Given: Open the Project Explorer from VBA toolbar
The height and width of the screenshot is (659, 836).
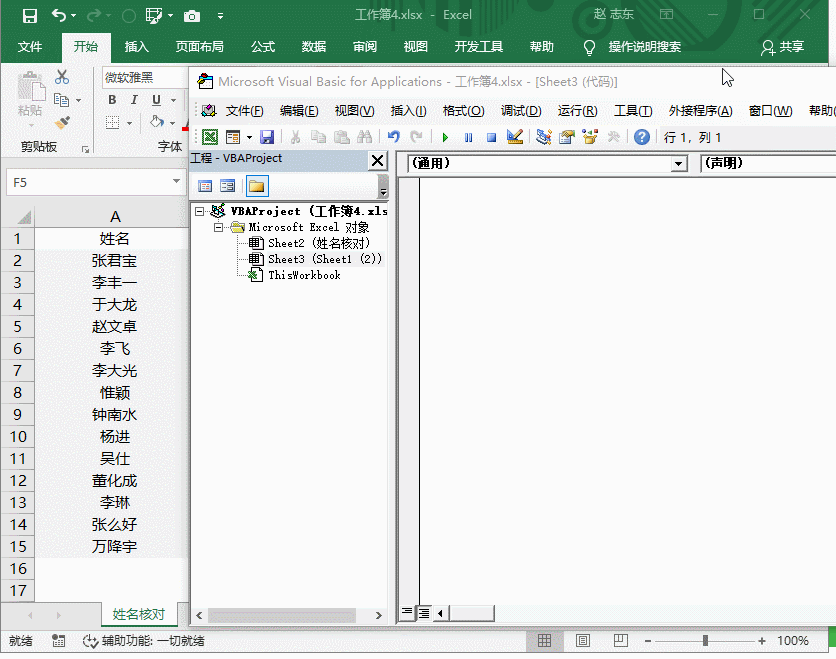Looking at the screenshot, I should (544, 137).
